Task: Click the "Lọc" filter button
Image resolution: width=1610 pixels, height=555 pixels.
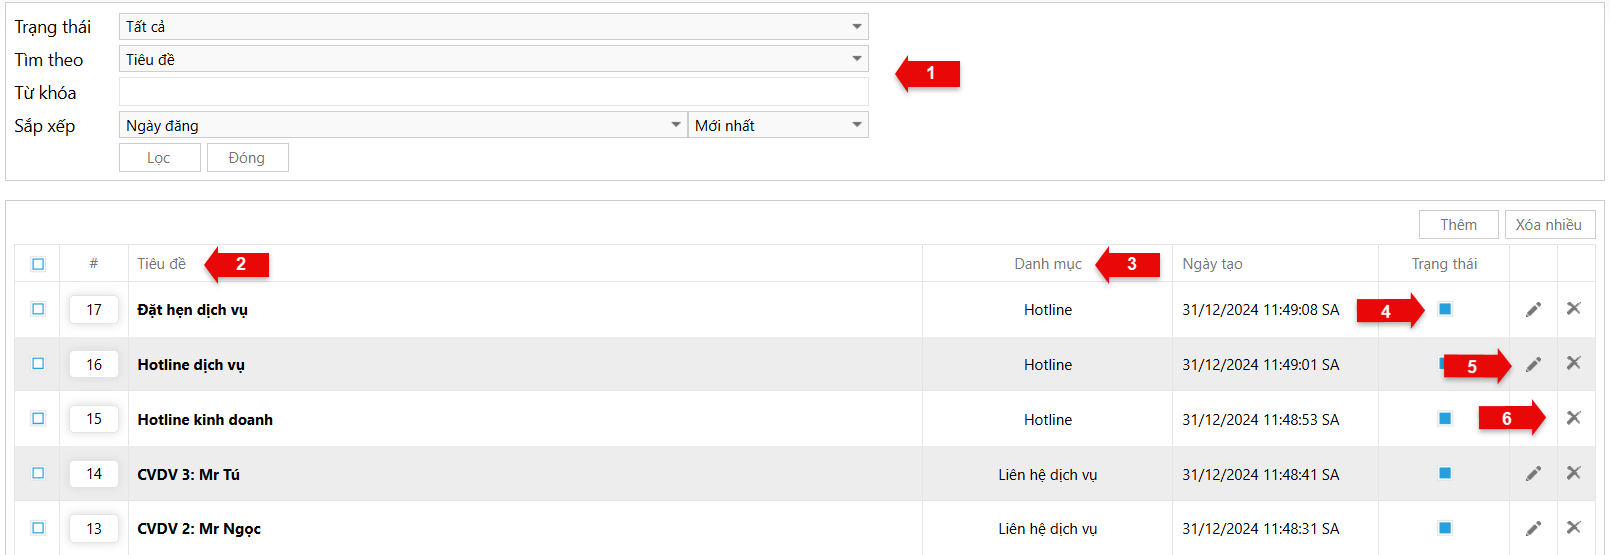Action: 159,158
